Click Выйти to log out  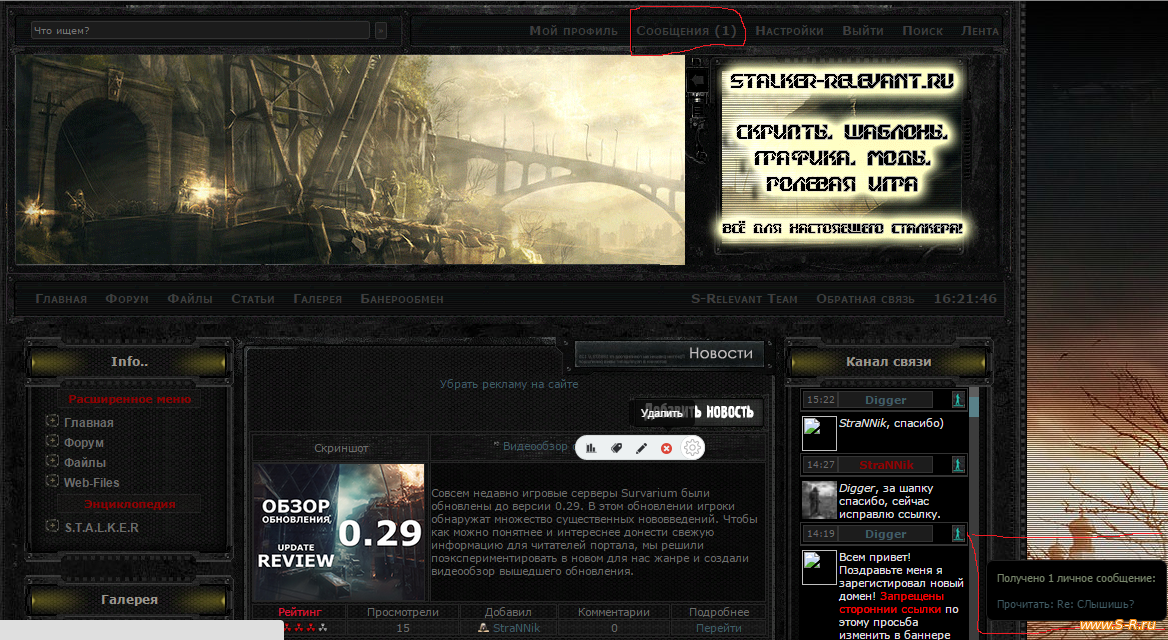pyautogui.click(x=863, y=31)
